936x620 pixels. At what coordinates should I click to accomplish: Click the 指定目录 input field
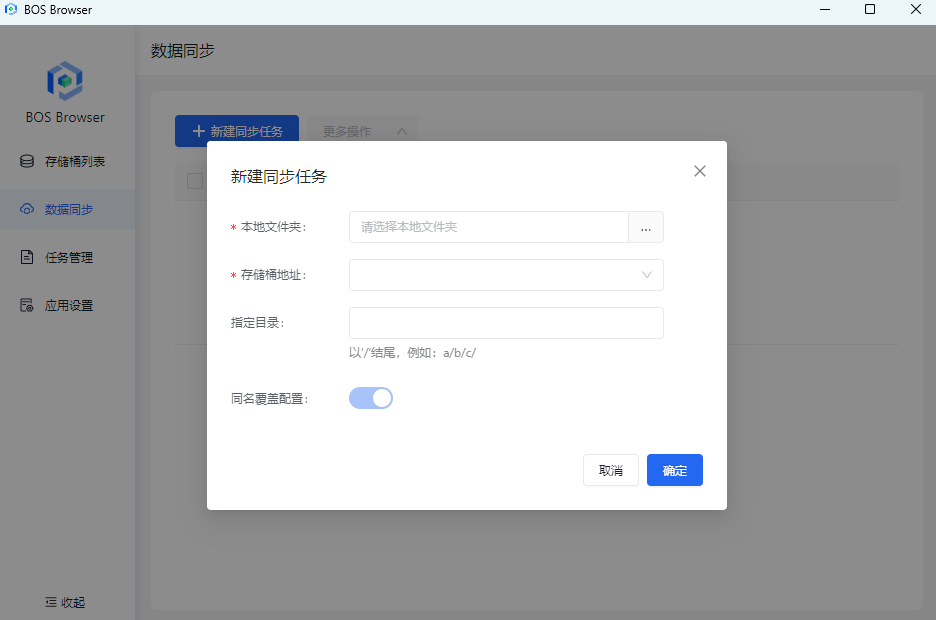click(x=506, y=323)
